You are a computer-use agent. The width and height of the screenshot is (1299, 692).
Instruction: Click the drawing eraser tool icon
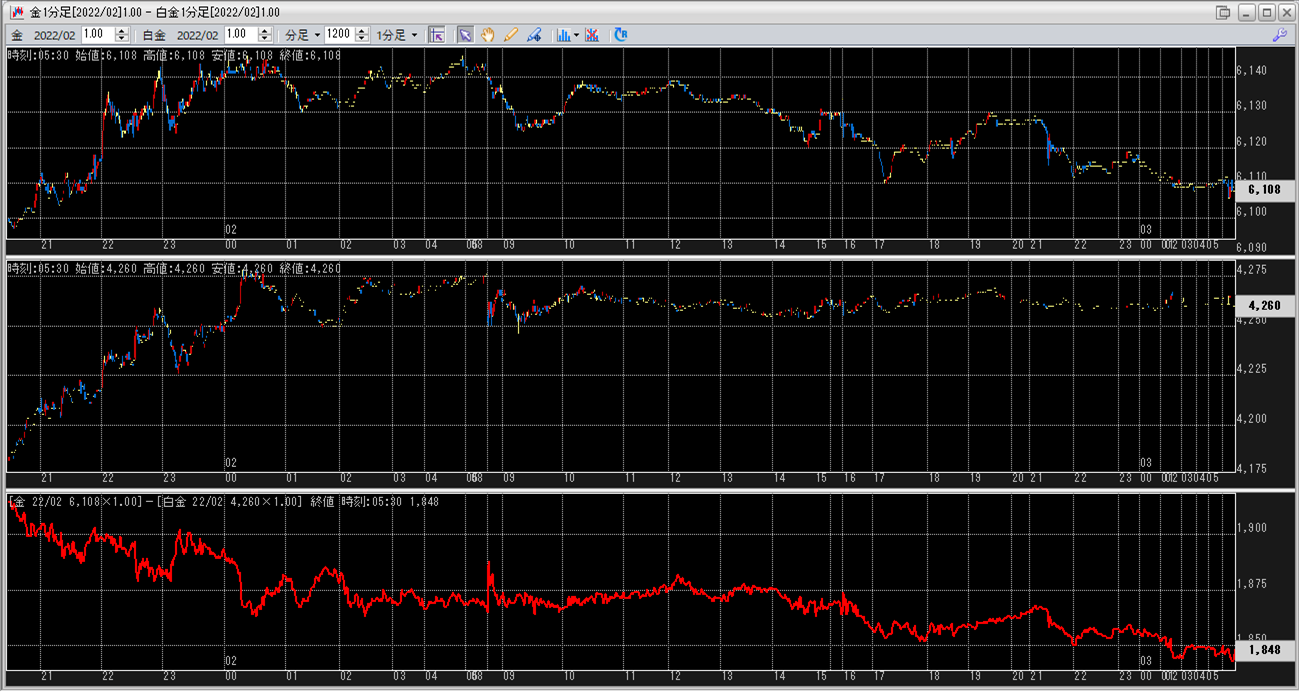534,34
